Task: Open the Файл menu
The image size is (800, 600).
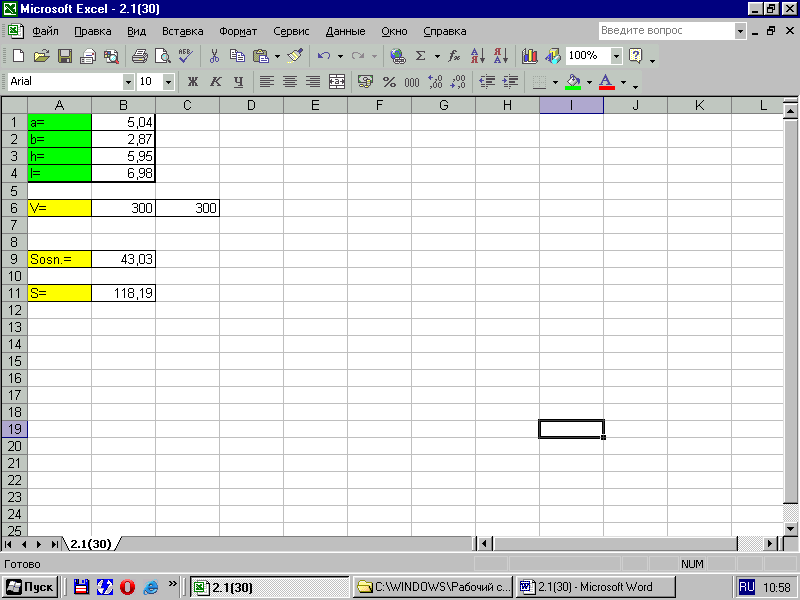Action: tap(45, 31)
